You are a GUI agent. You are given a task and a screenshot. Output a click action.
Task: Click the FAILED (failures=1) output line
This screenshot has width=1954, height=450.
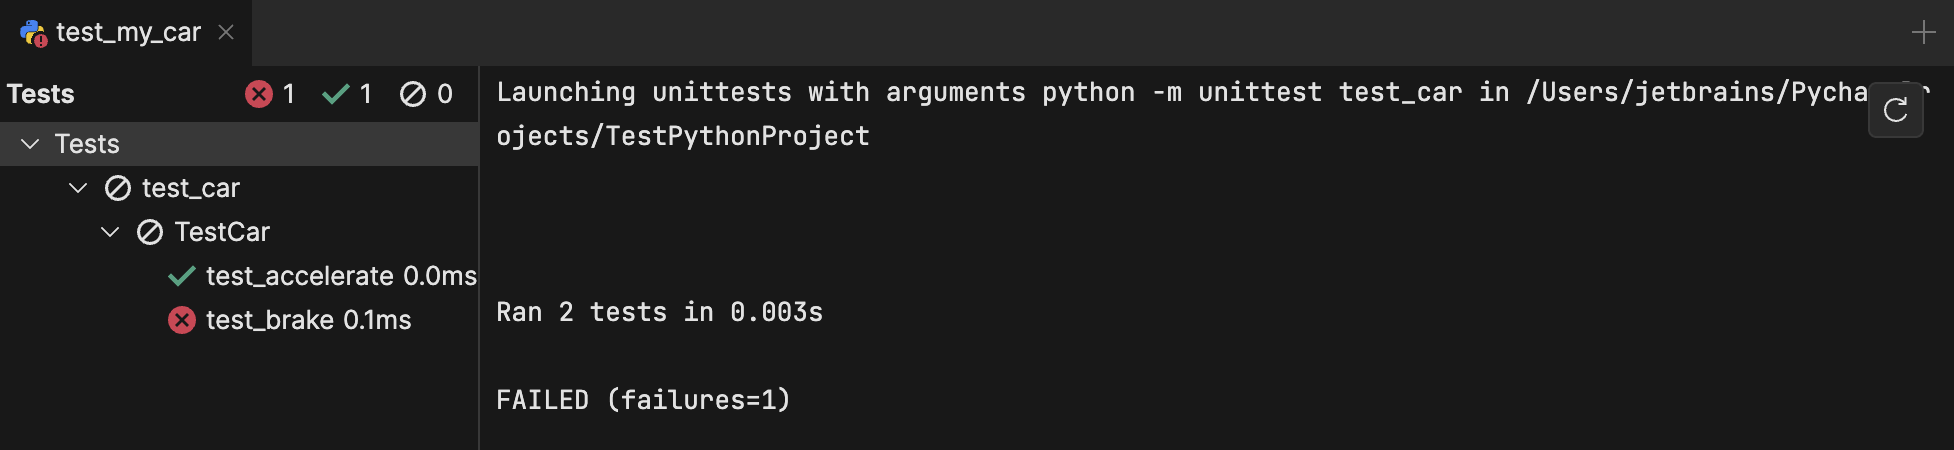click(x=643, y=400)
